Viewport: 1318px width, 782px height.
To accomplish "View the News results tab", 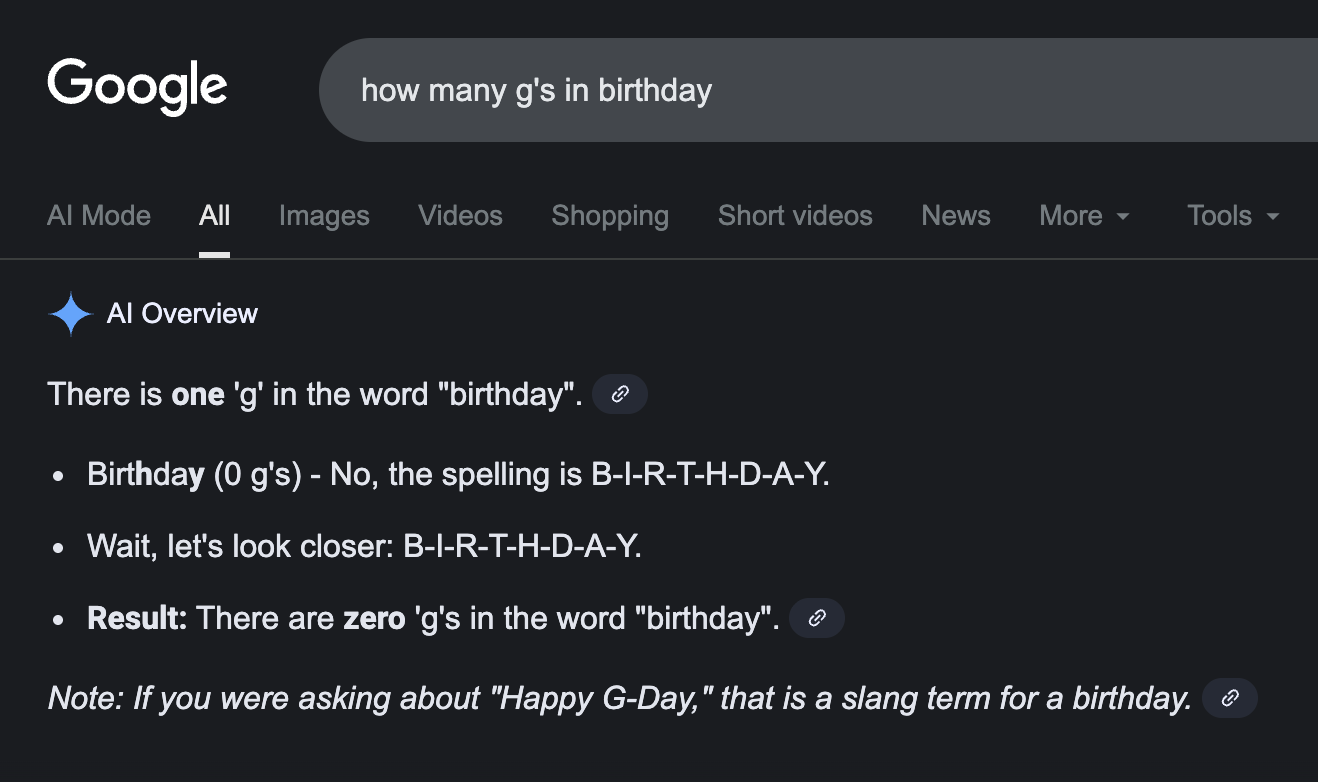I will point(956,216).
